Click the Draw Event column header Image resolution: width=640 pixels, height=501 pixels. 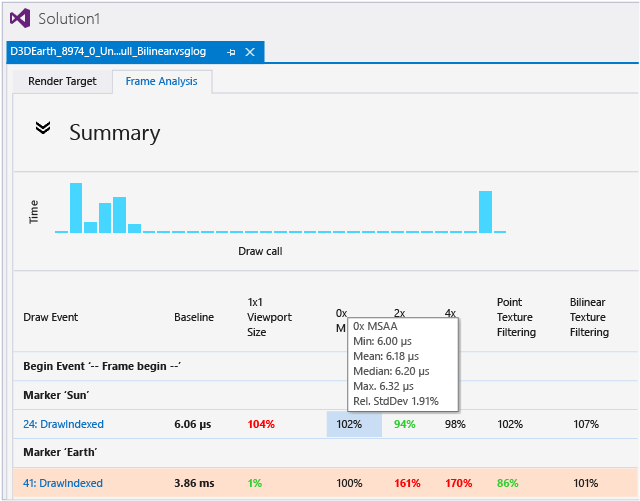click(x=51, y=317)
